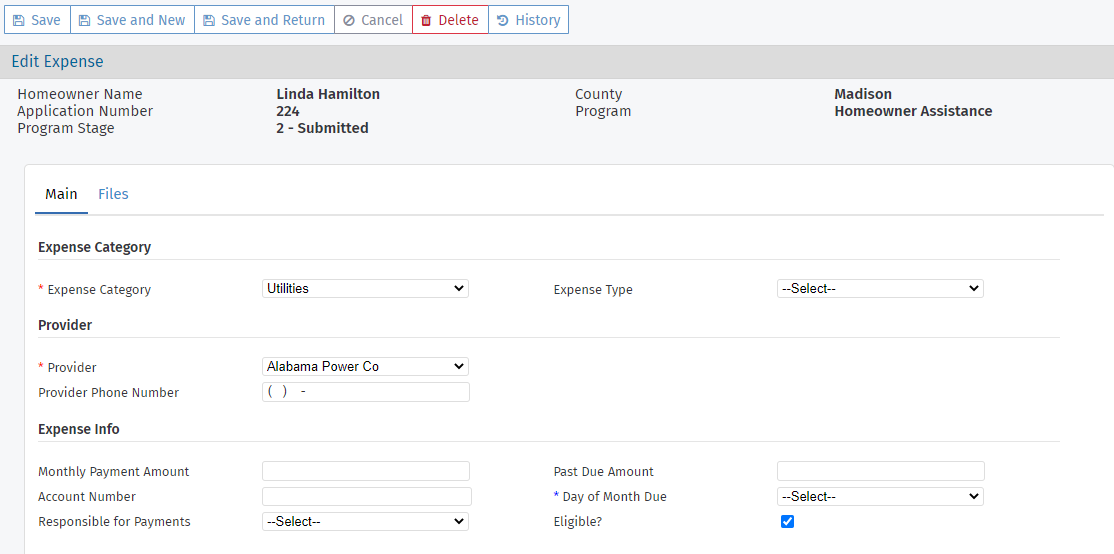
Task: Open the Provider dropdown showing Alabama Power Co
Action: [x=365, y=366]
